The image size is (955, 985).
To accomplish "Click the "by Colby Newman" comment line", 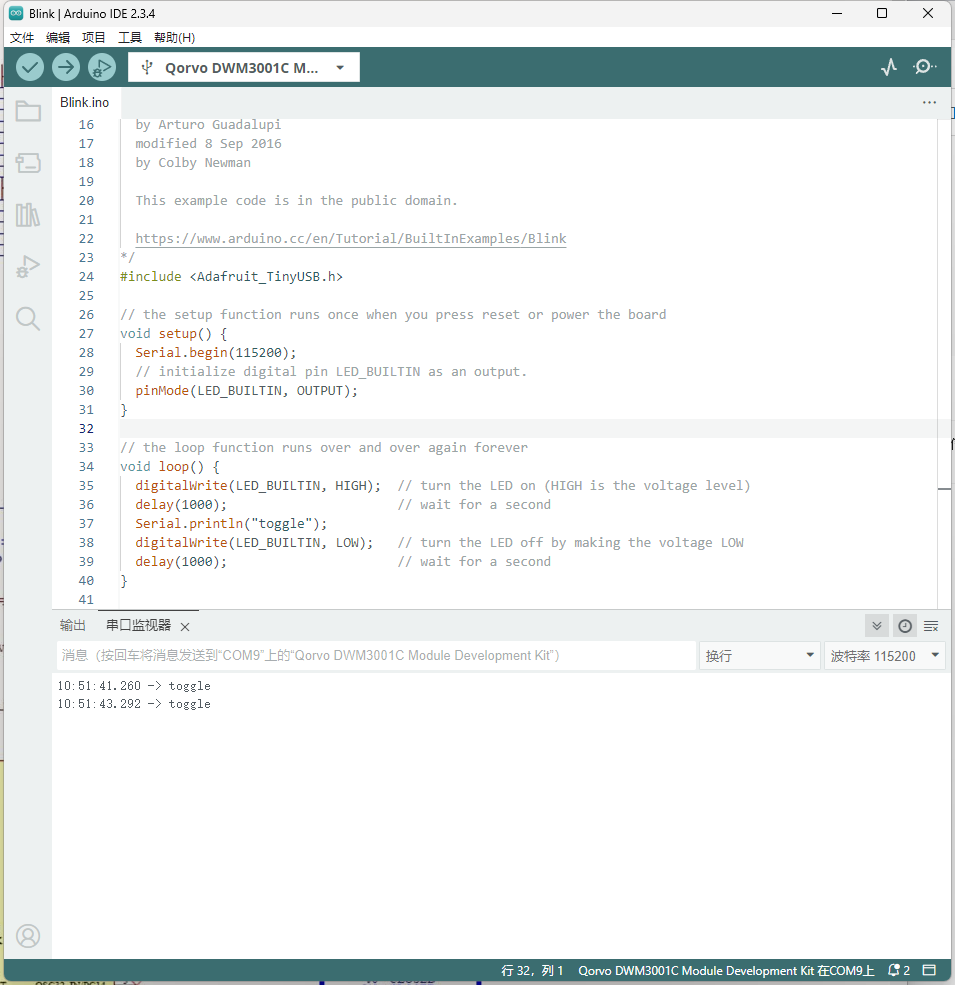I will coord(193,163).
